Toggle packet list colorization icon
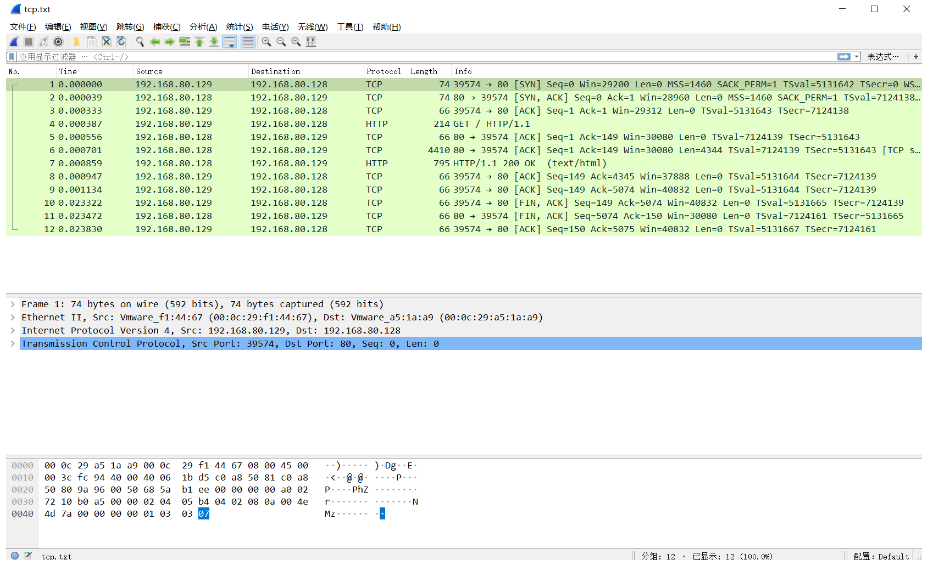Viewport: 934px width, 573px height. (x=248, y=42)
